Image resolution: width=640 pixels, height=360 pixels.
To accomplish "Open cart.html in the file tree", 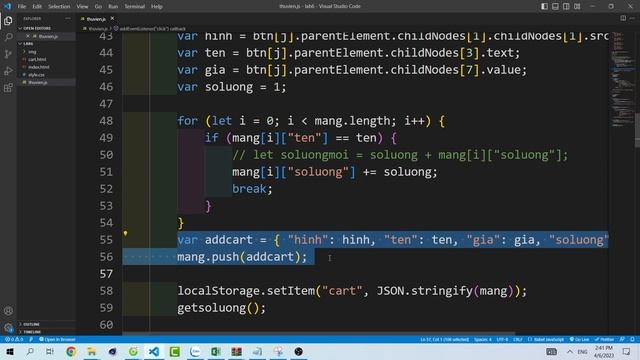I will [x=37, y=60].
